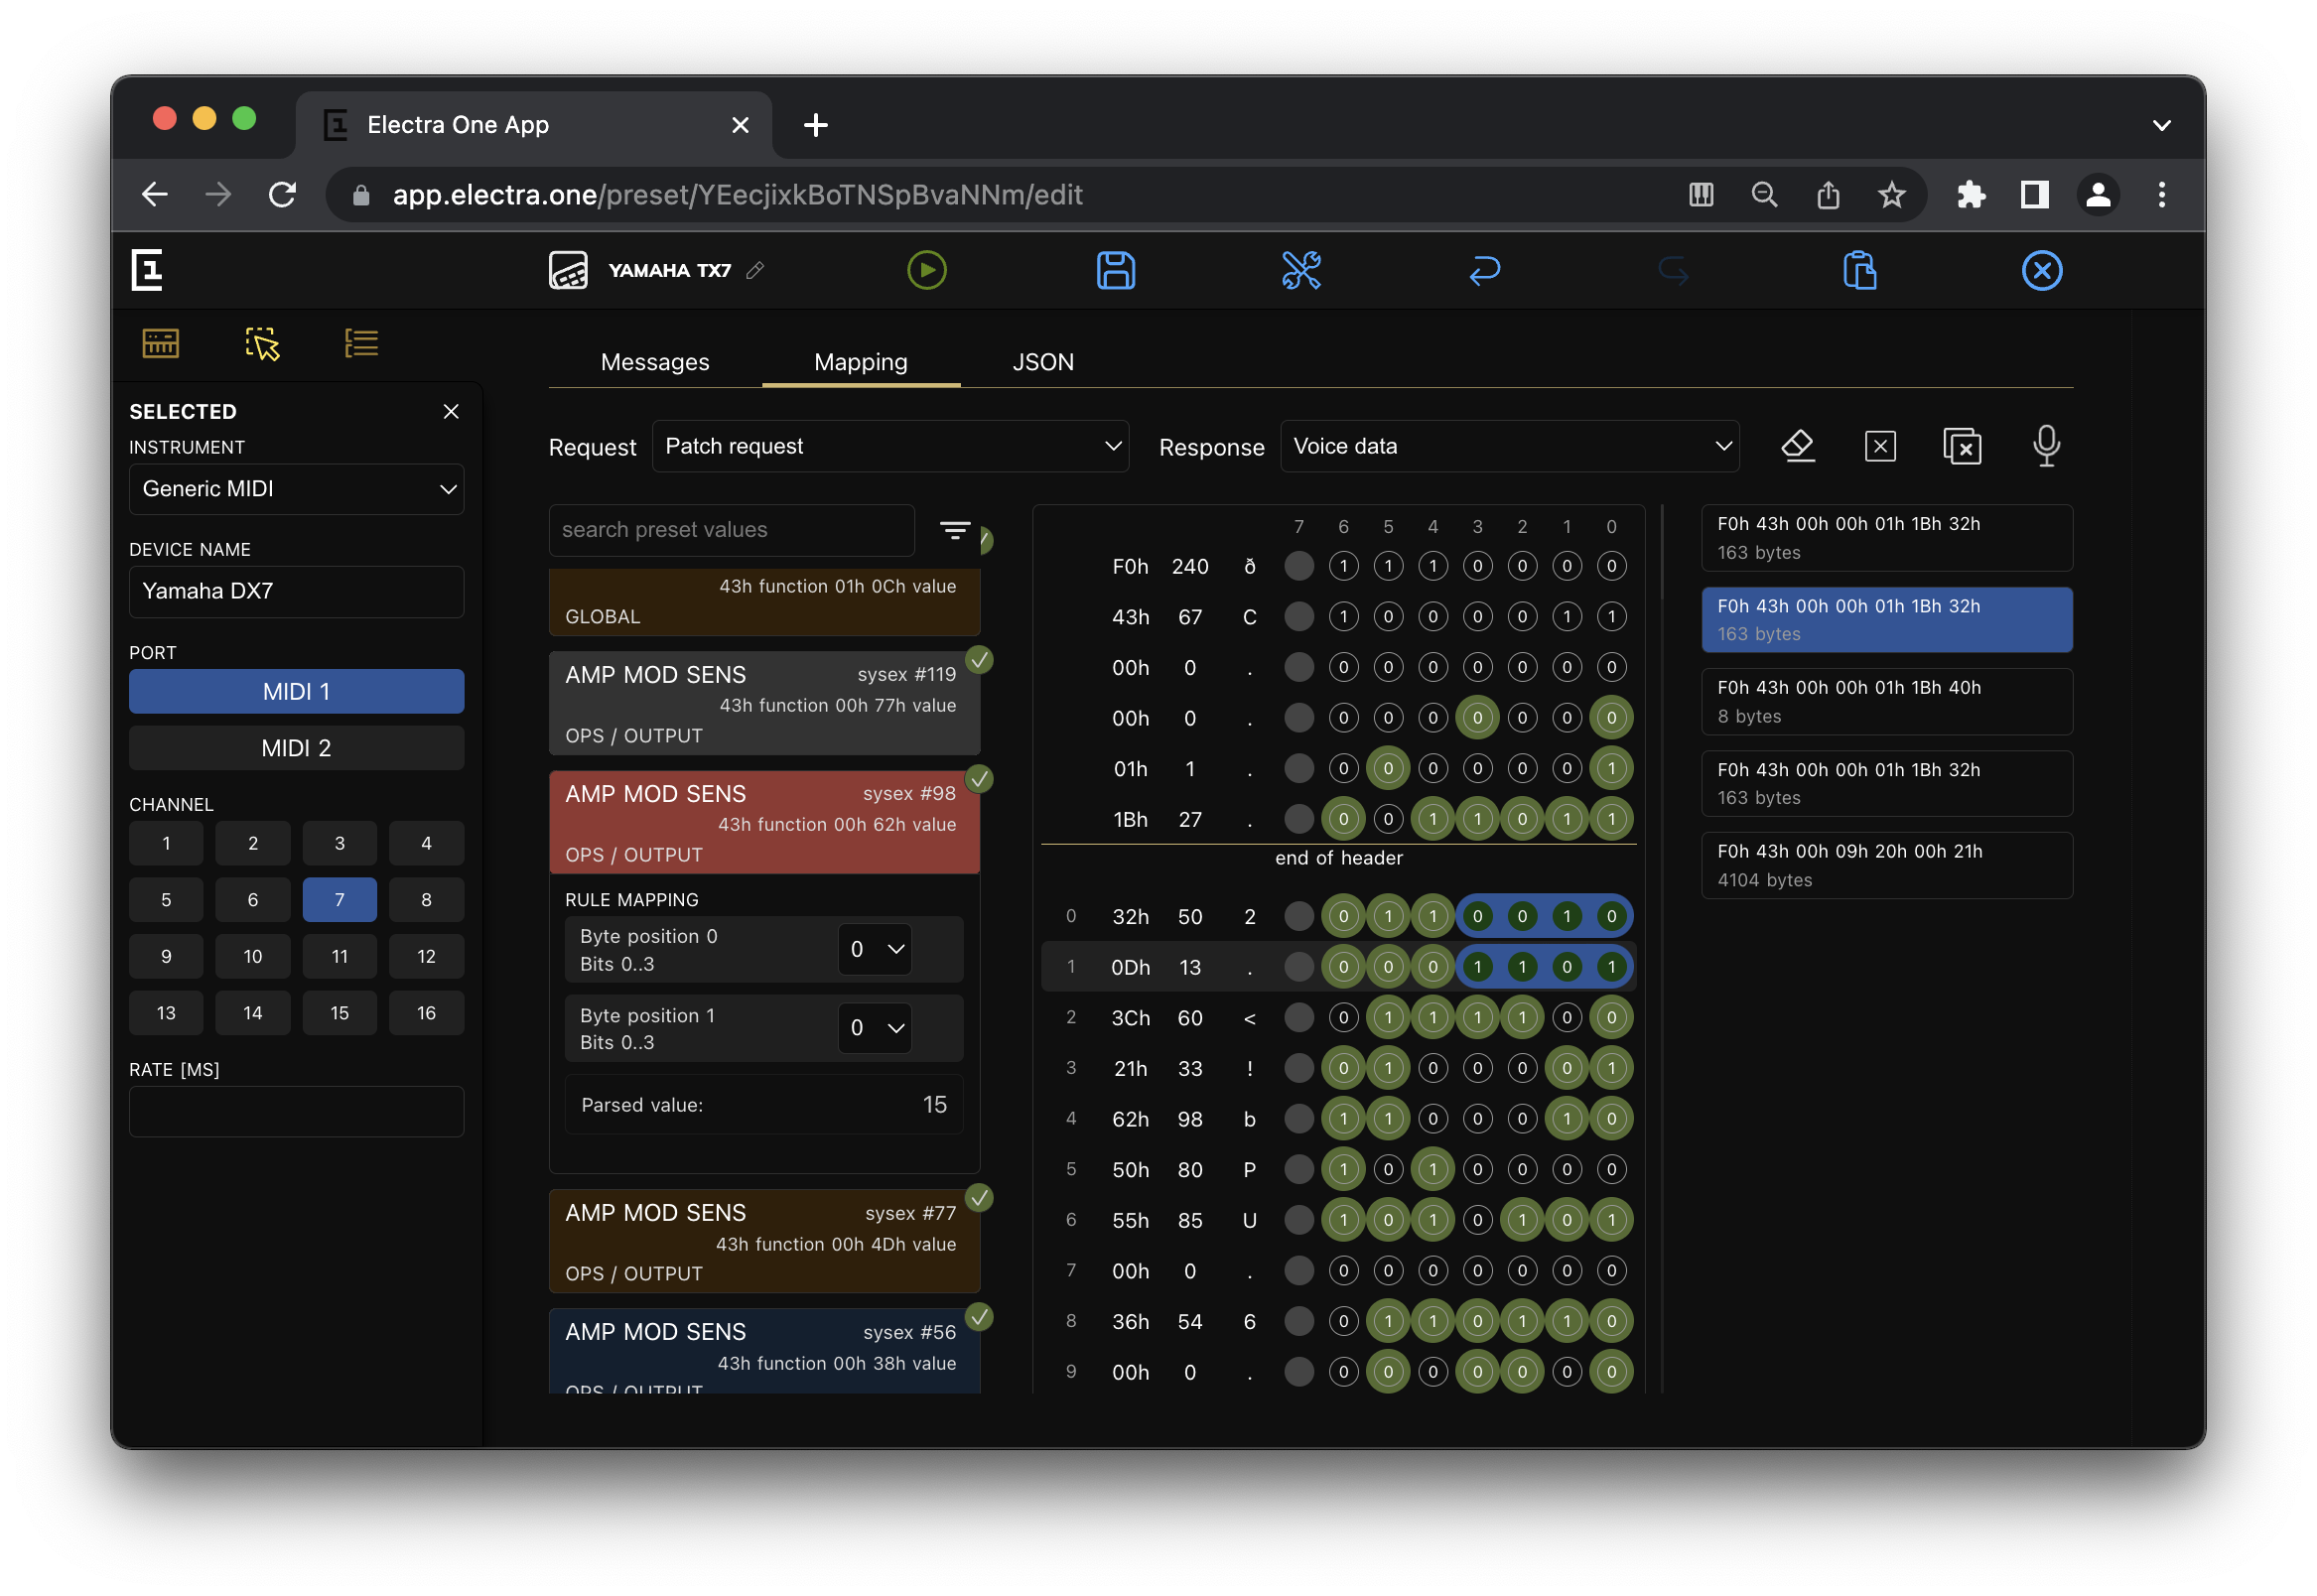
Task: Select the MIDI 2 port button
Action: pyautogui.click(x=296, y=748)
